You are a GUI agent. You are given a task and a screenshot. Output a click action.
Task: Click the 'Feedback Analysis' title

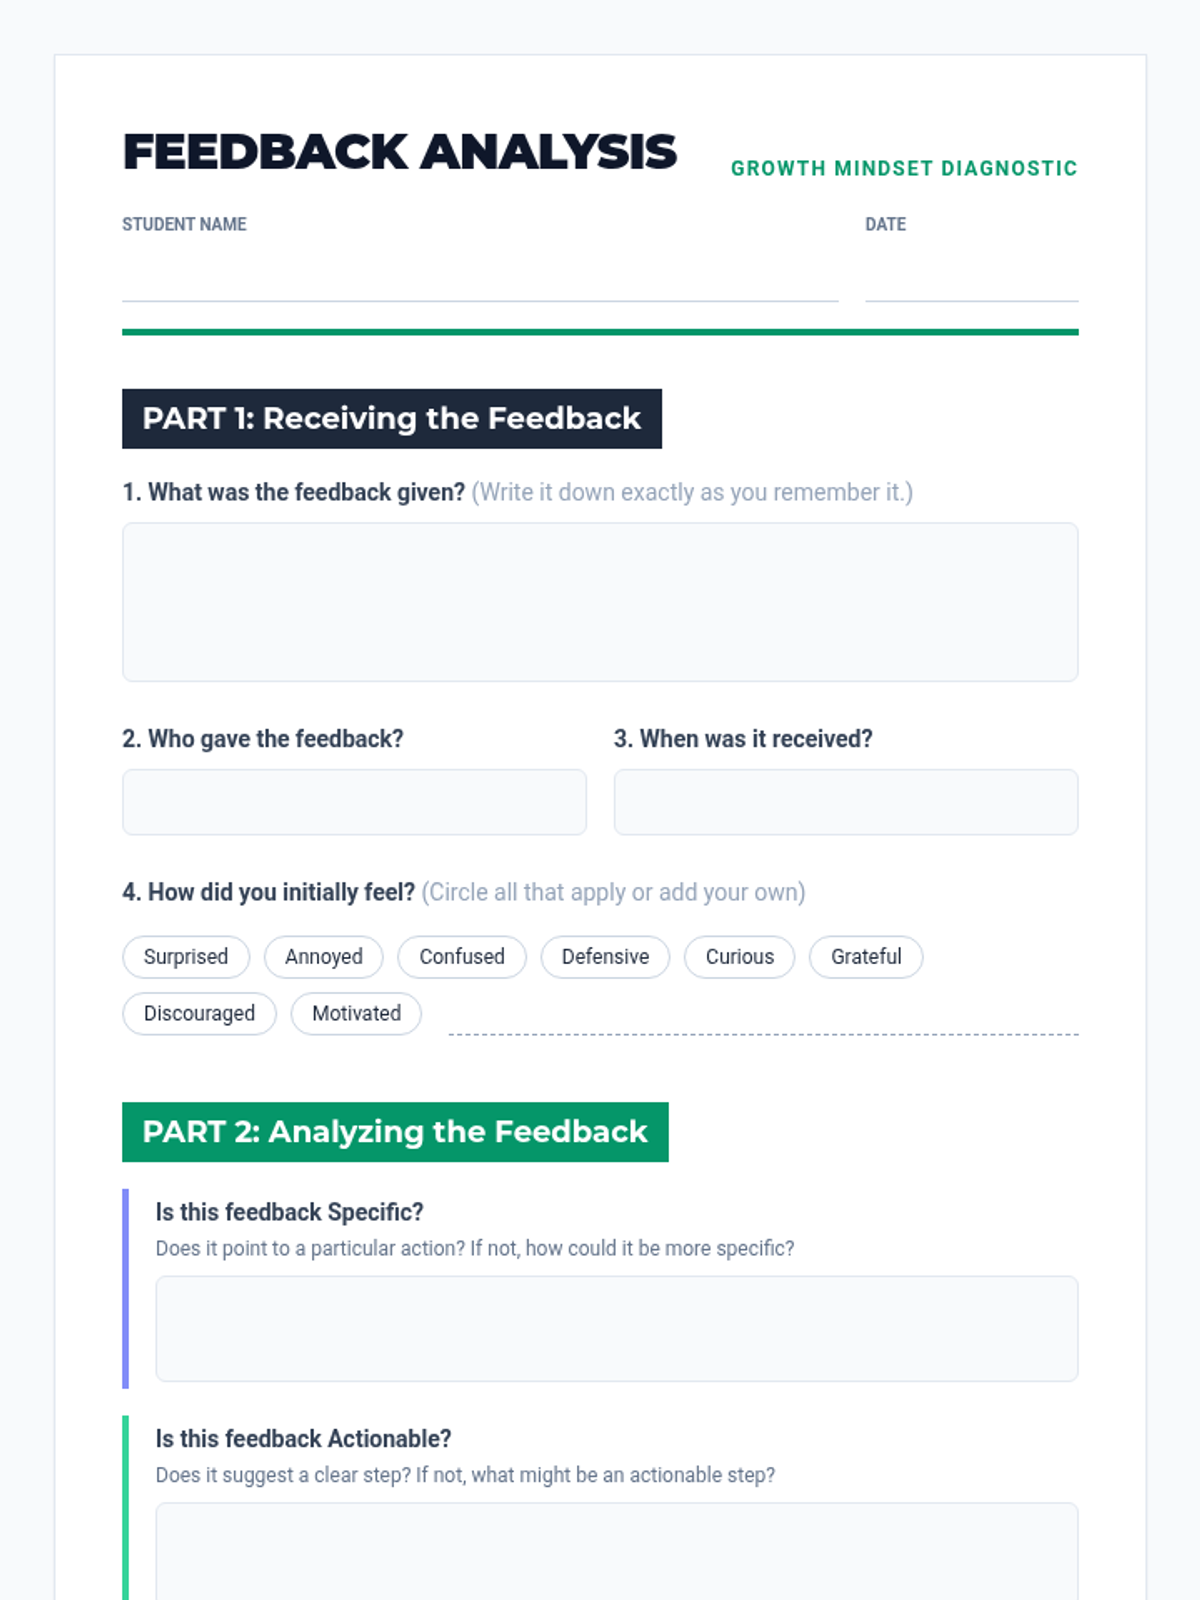(x=400, y=152)
